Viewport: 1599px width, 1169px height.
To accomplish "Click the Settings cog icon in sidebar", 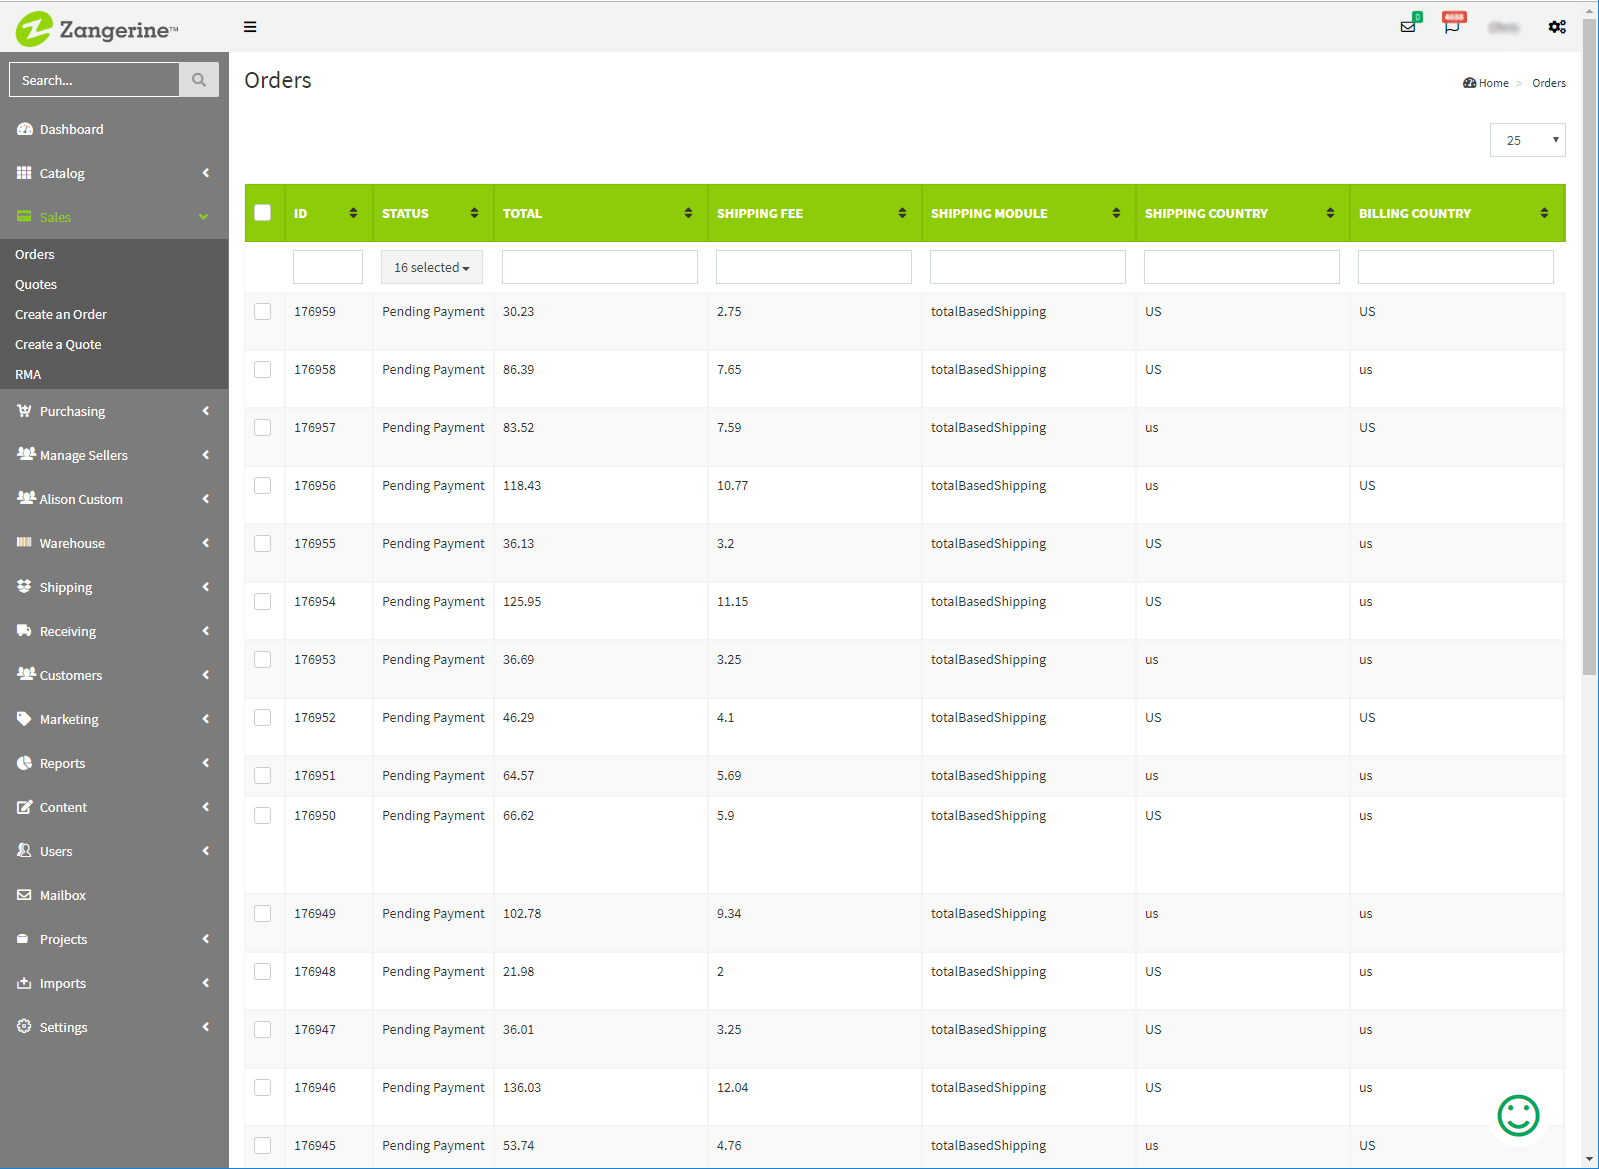I will pyautogui.click(x=24, y=1026).
